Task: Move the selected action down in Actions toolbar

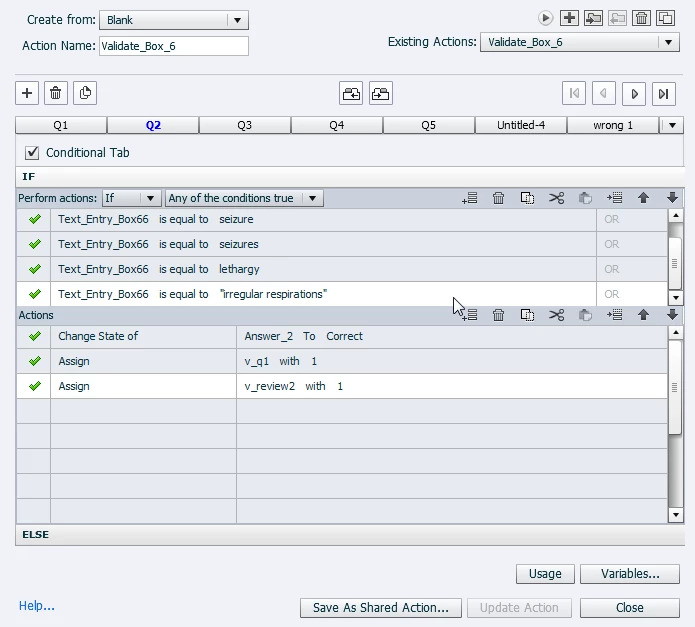Action: coord(672,315)
